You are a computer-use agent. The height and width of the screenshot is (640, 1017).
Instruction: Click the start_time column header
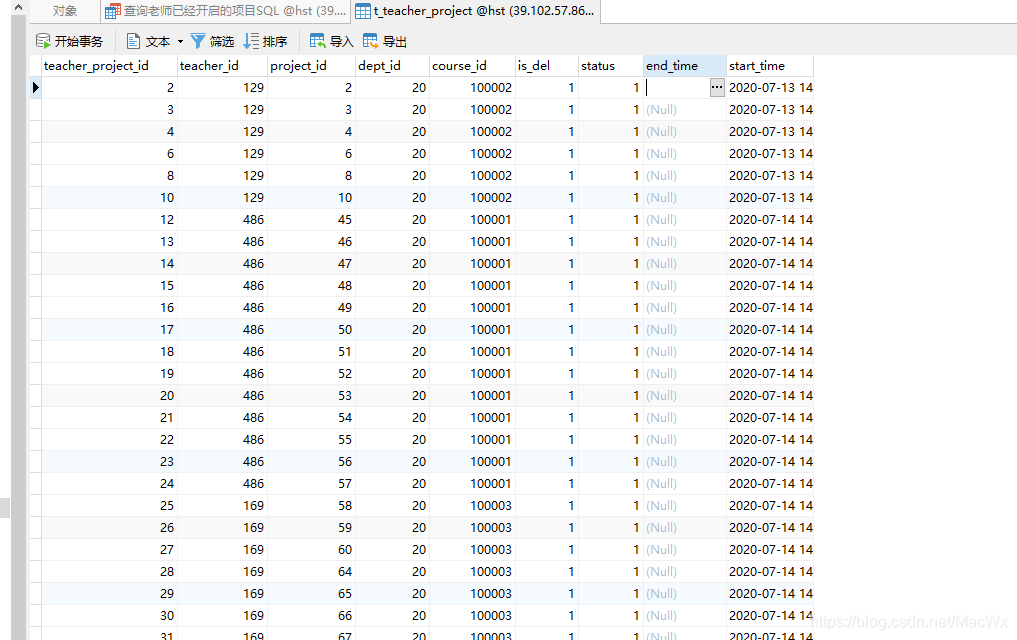click(x=770, y=65)
